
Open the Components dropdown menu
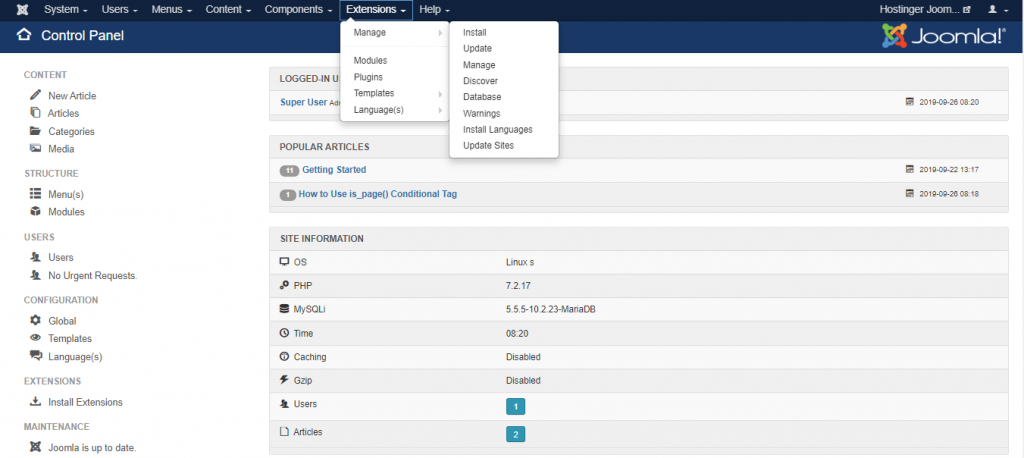299,9
